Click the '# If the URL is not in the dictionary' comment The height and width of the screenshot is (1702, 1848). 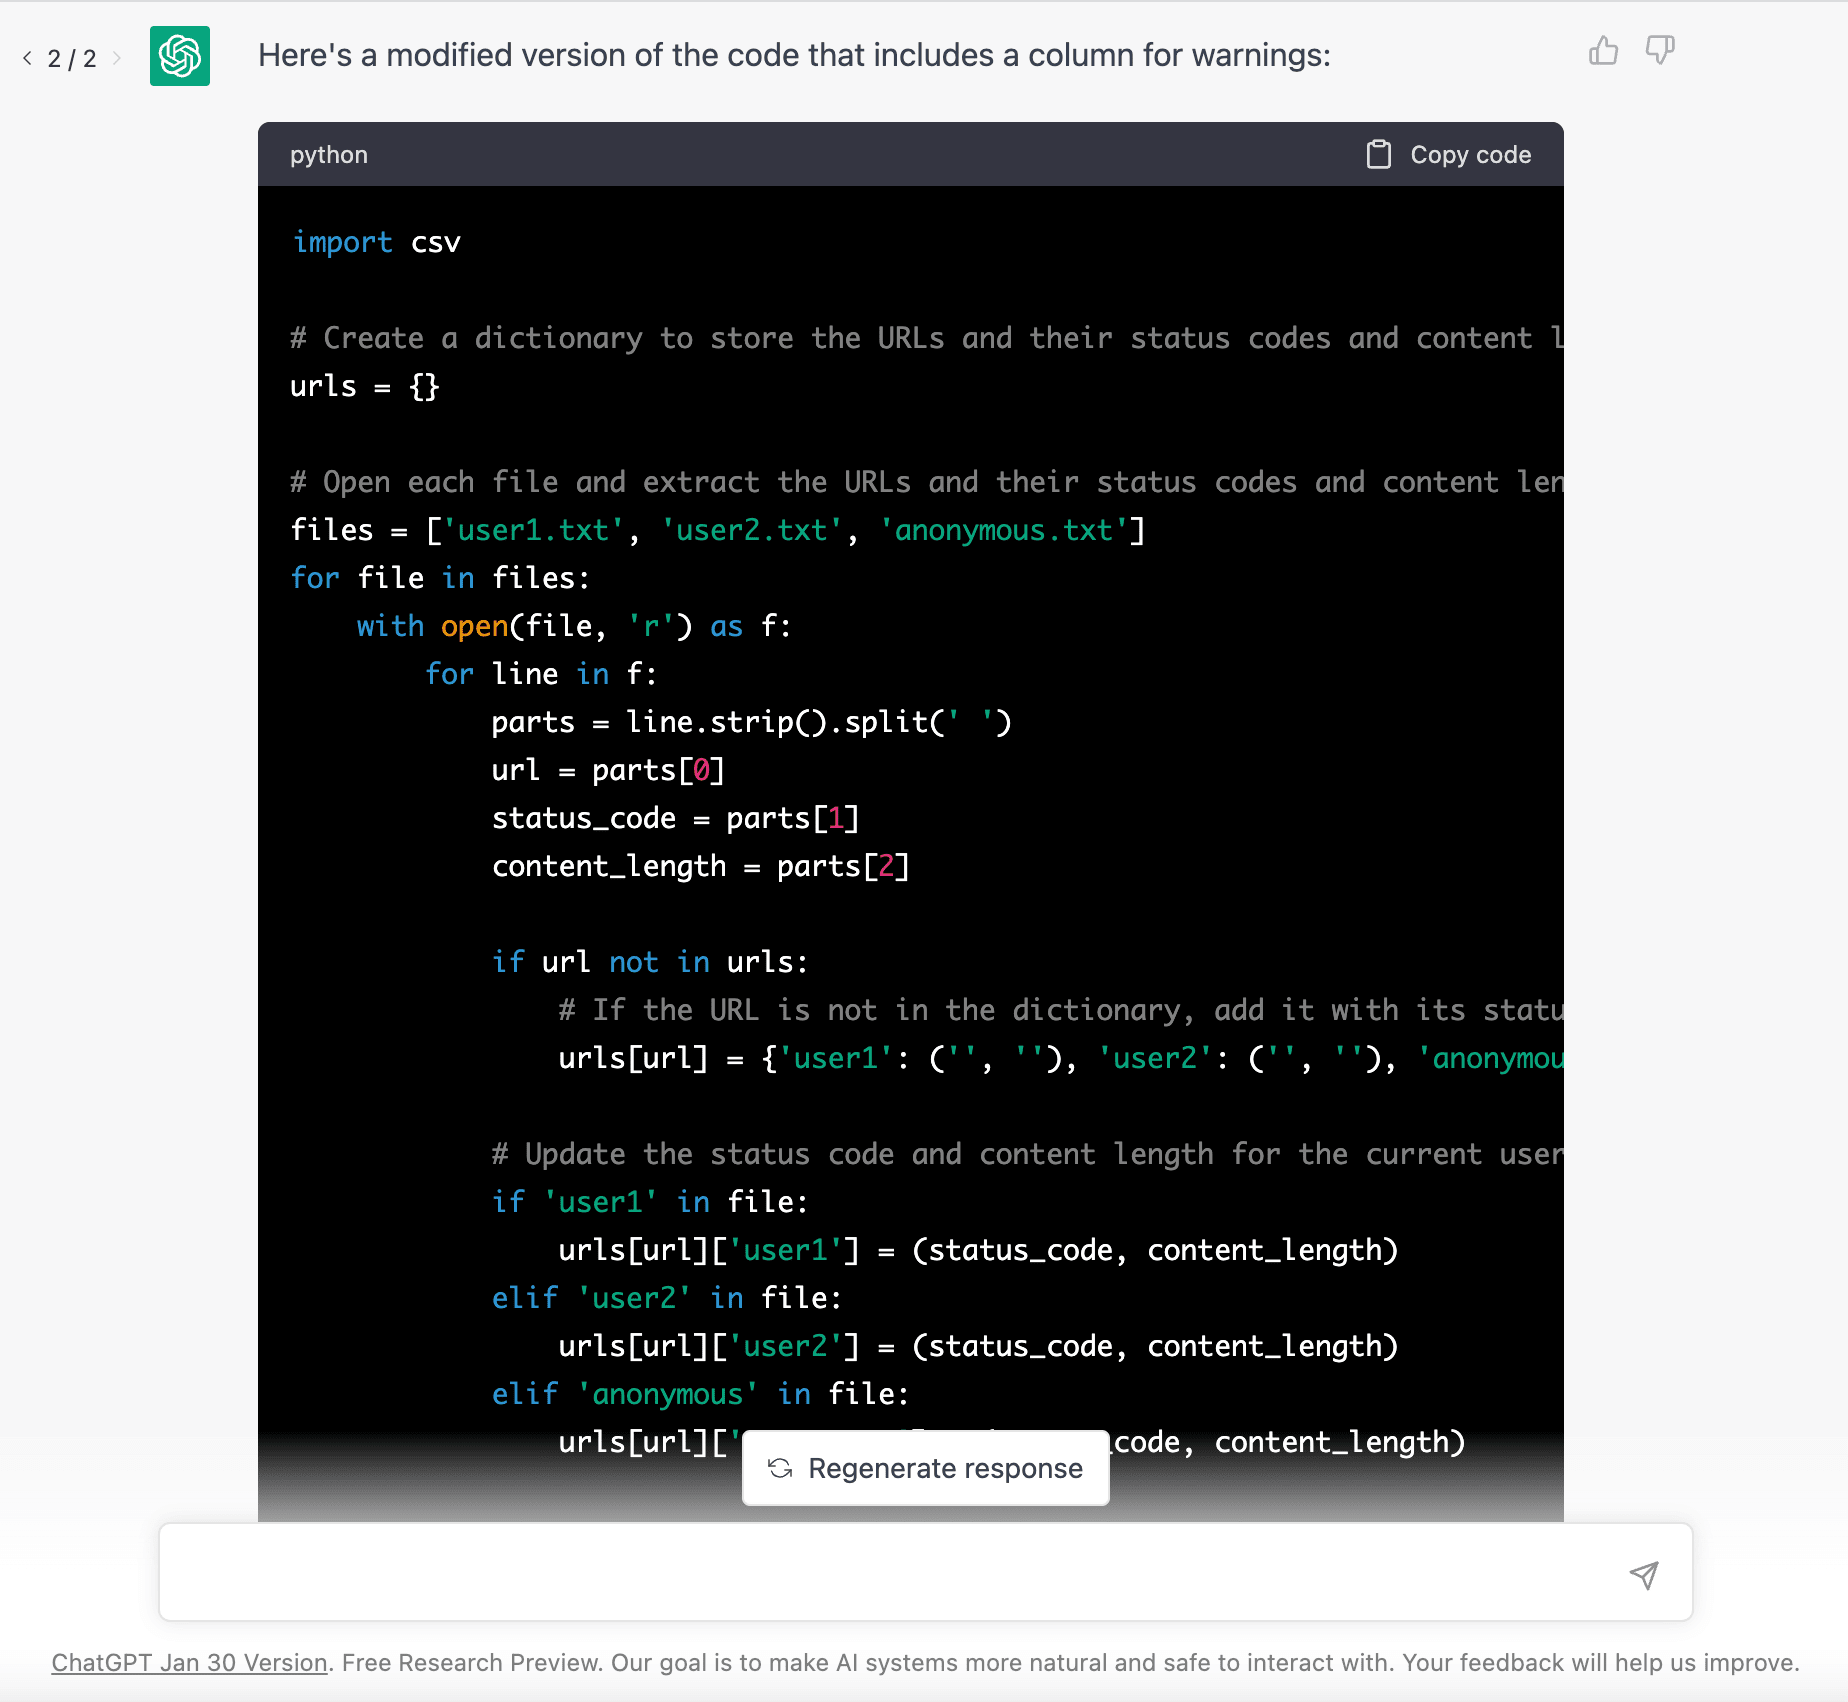pos(1061,1011)
